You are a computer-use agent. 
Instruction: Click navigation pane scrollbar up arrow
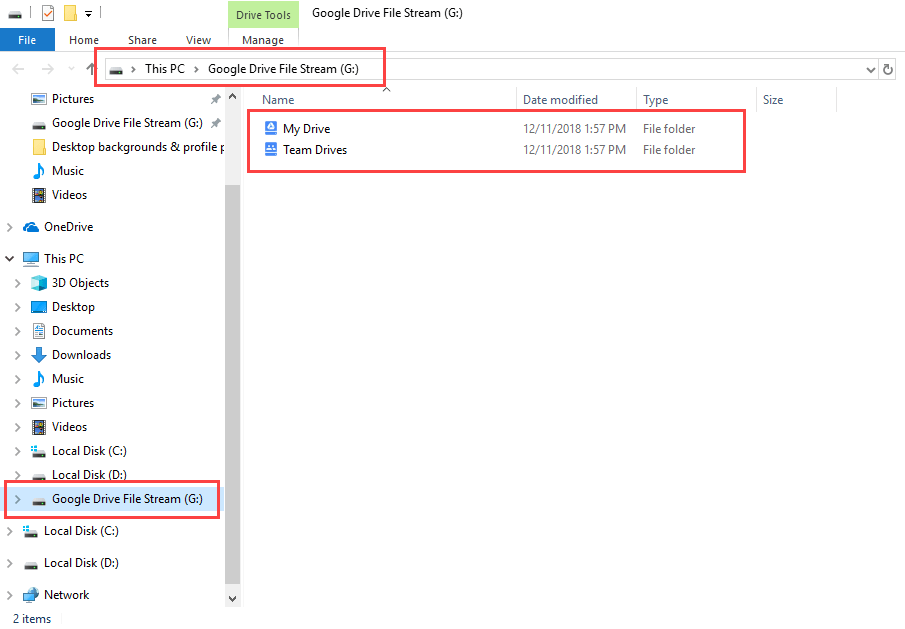pos(233,96)
